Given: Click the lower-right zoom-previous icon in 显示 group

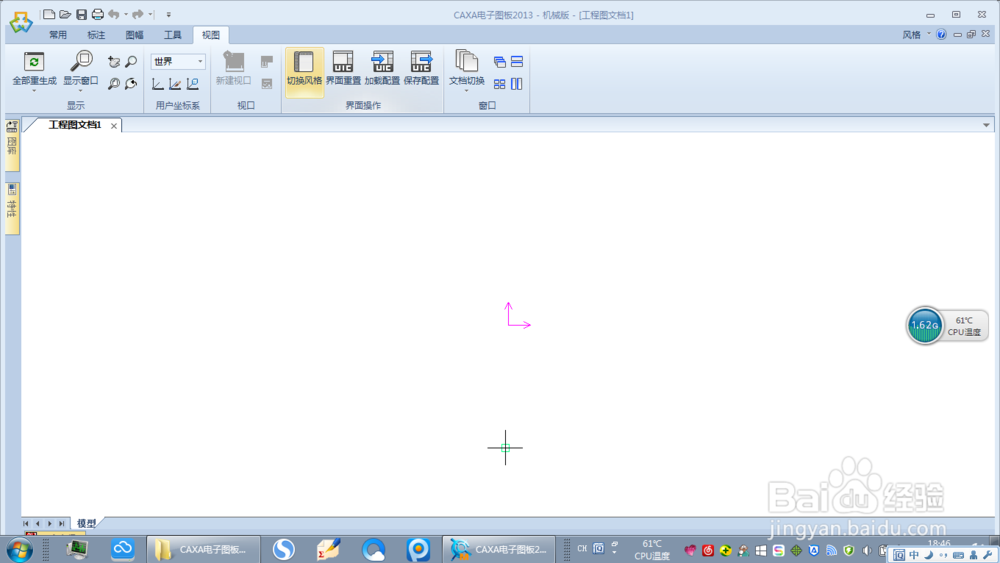Looking at the screenshot, I should pos(131,84).
